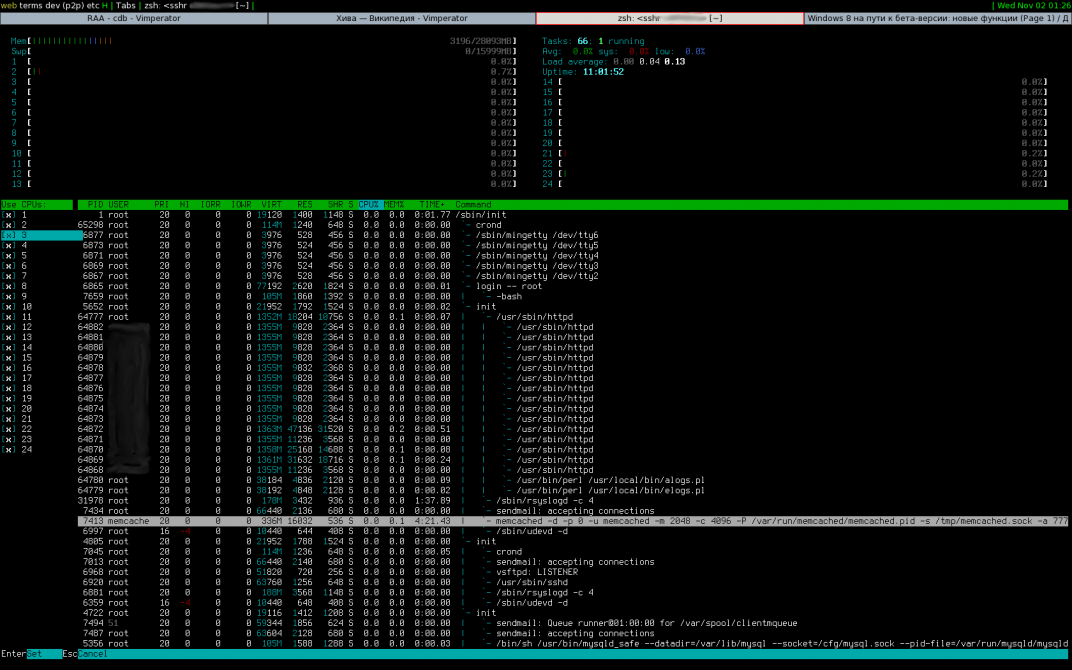1072x670 pixels.
Task: Open the Хива — Википедия Vimperator tab
Action: 401,18
